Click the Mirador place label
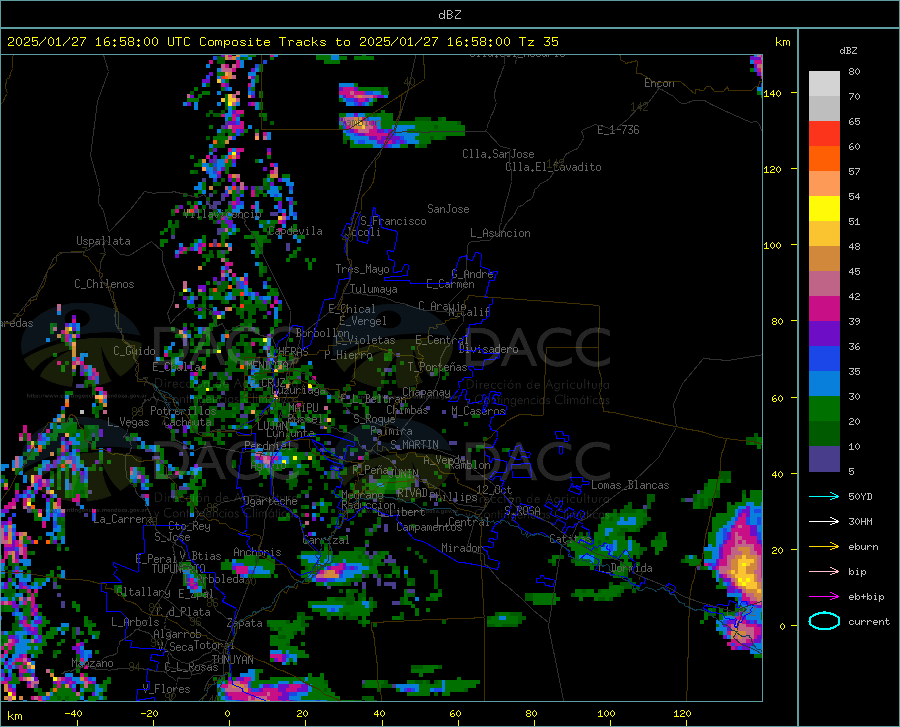The image size is (900, 727). point(462,548)
